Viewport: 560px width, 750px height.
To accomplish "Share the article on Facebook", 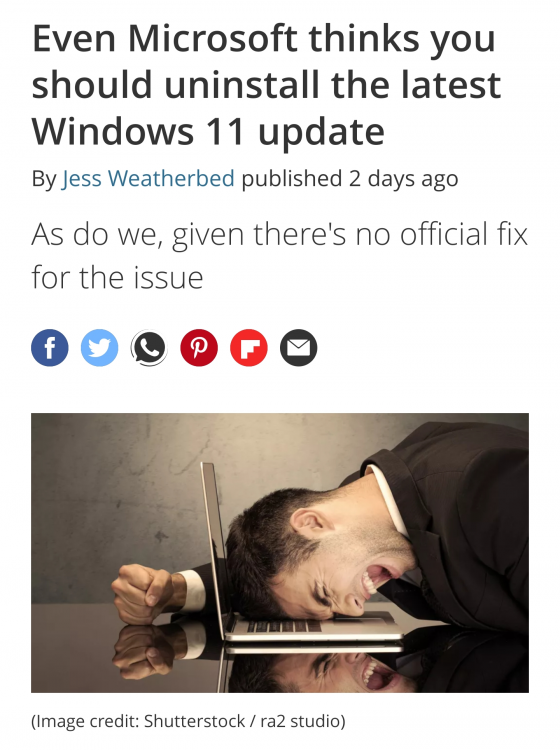I will (x=50, y=348).
